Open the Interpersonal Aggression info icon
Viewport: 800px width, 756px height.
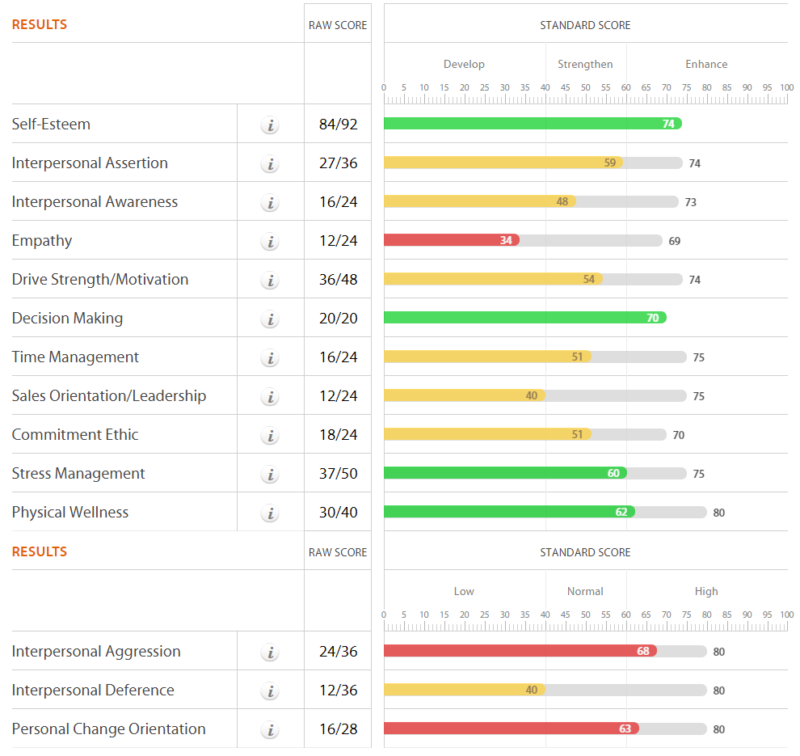(270, 652)
